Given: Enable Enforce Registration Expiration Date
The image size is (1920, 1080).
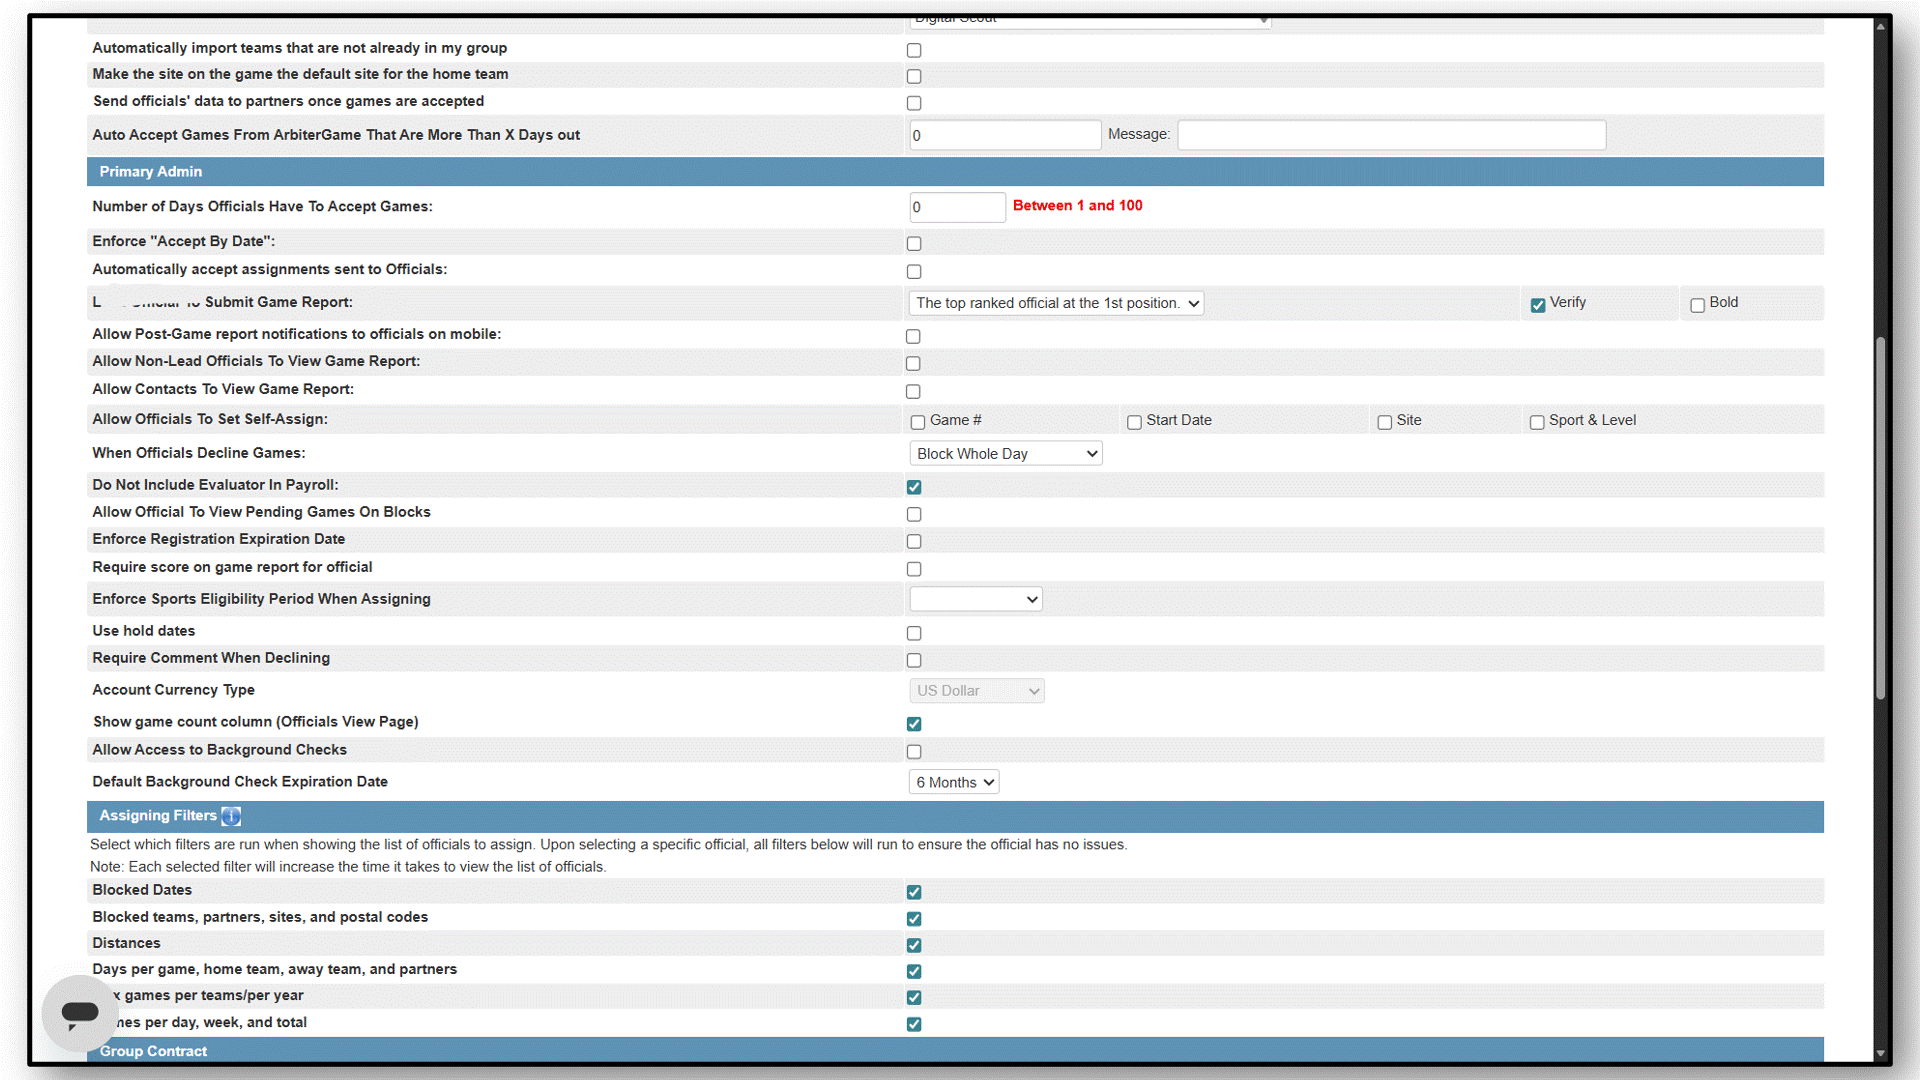Looking at the screenshot, I should click(914, 541).
